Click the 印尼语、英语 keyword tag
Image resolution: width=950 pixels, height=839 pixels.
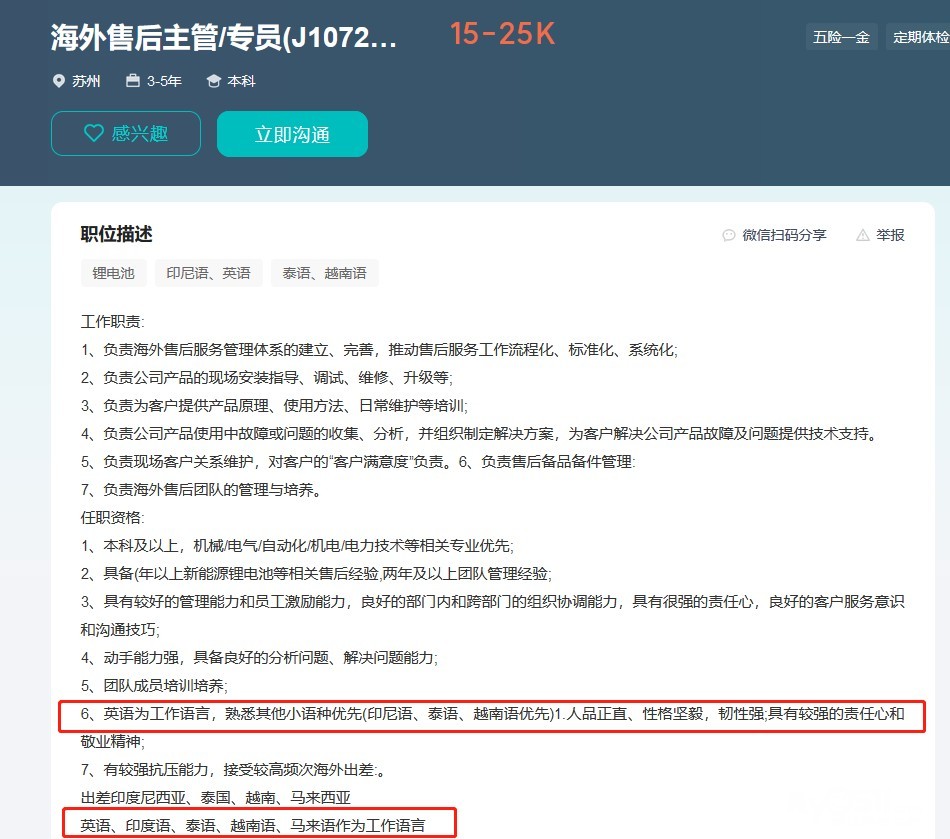(x=208, y=273)
